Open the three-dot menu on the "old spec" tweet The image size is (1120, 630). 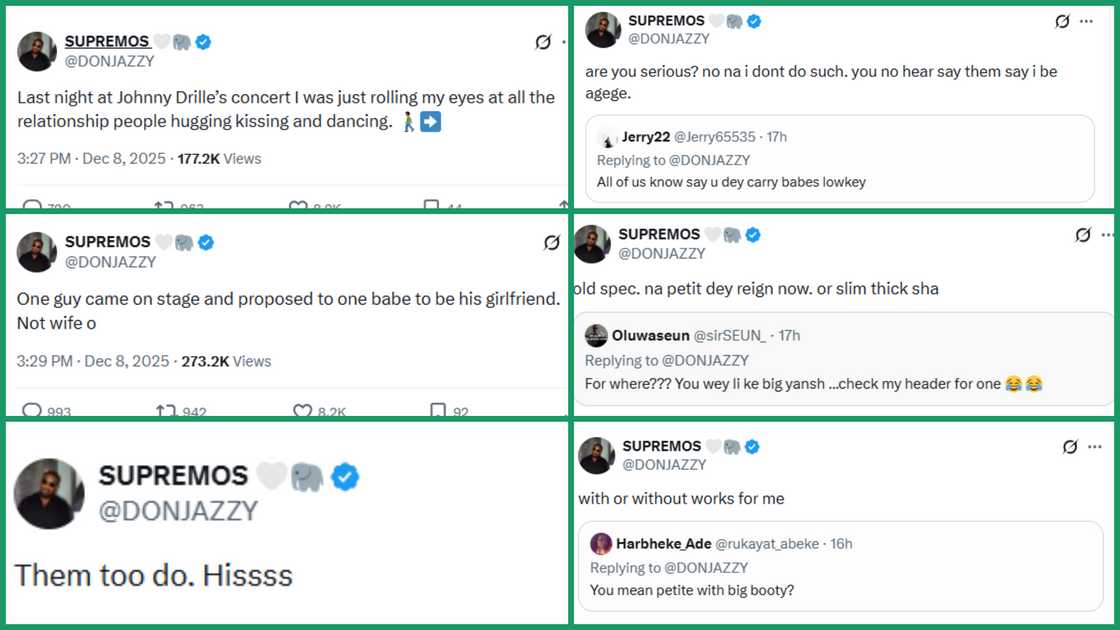[x=1107, y=234]
